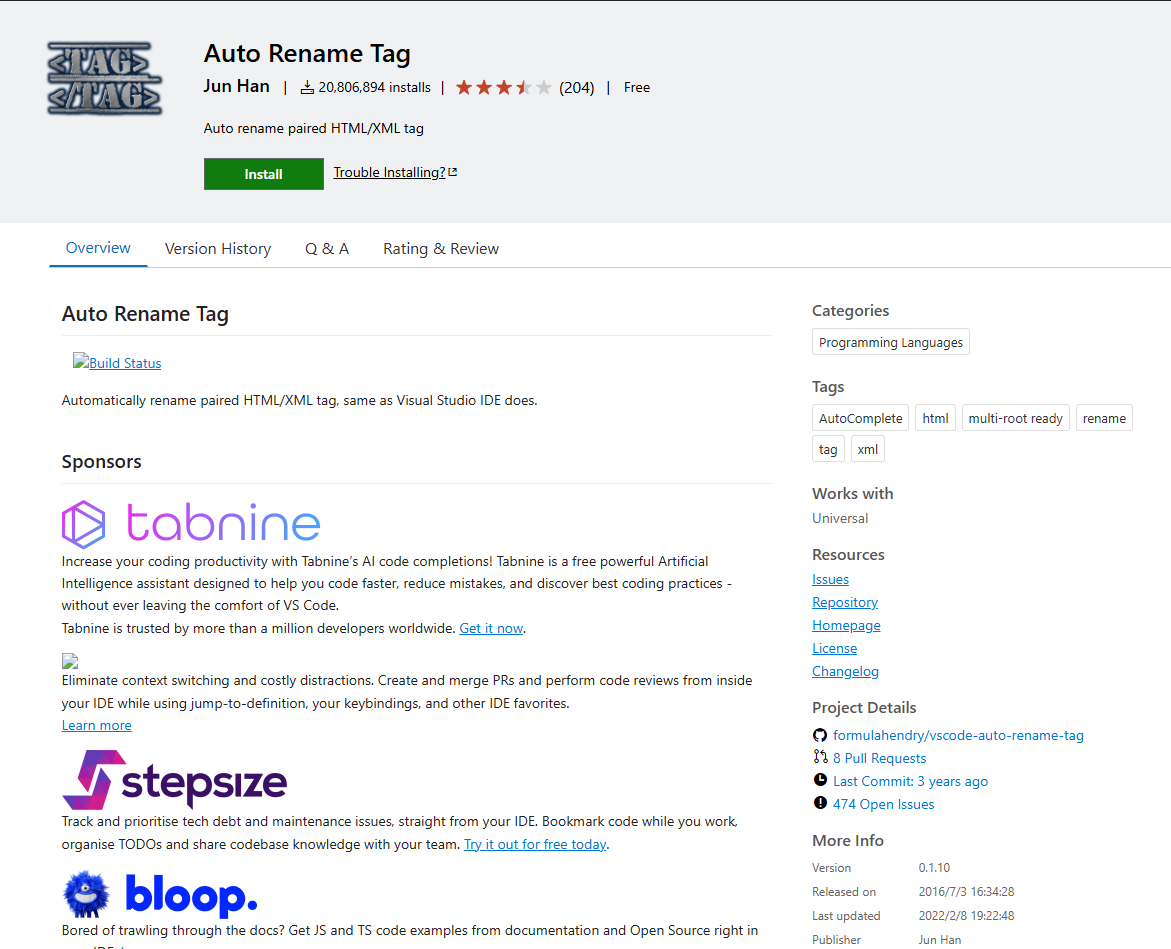Switch to the Overview tab

(98, 248)
